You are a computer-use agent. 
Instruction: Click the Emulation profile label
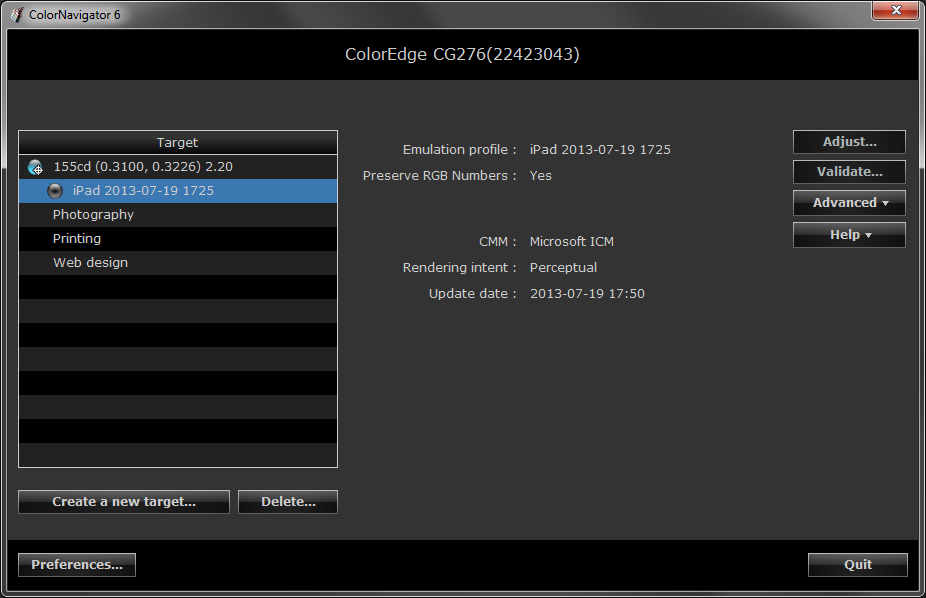(459, 150)
